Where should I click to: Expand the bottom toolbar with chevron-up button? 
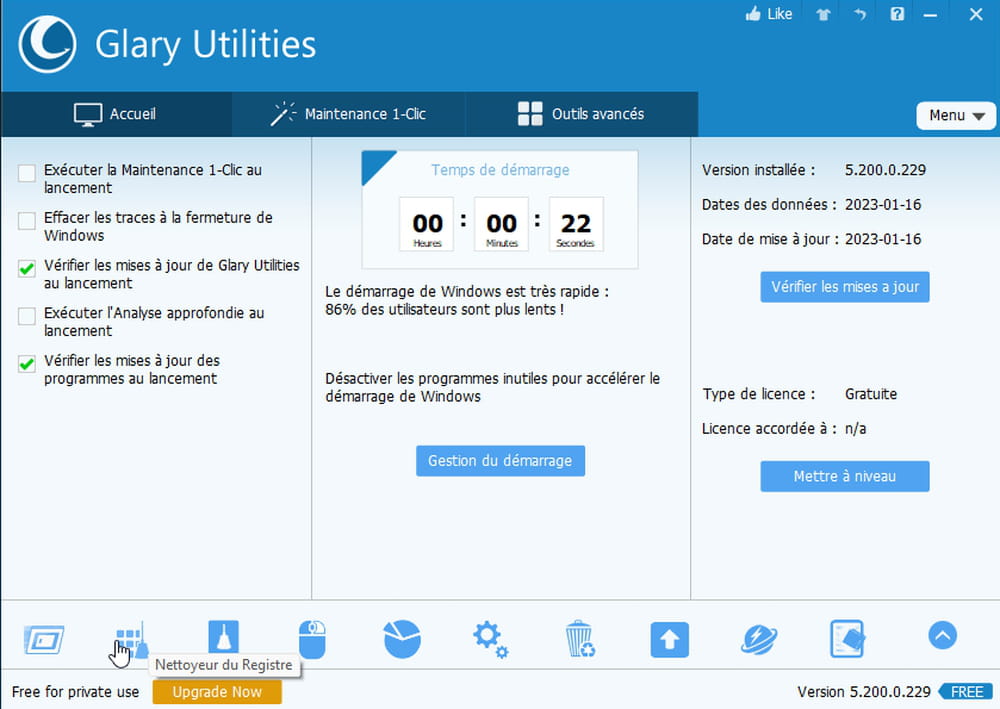[x=942, y=635]
